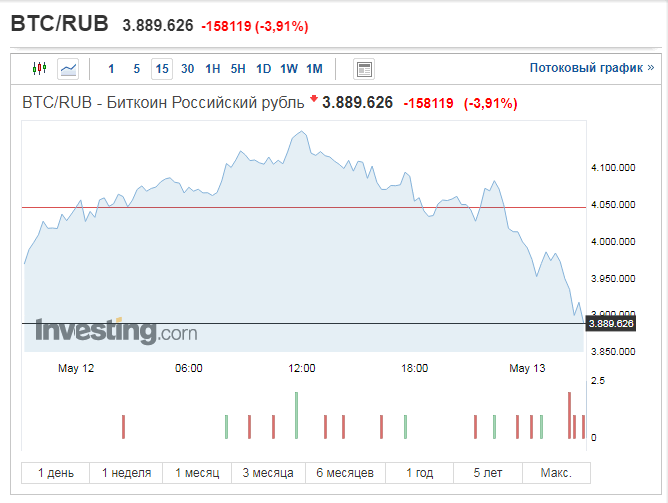Set interval to 5H

tap(238, 69)
